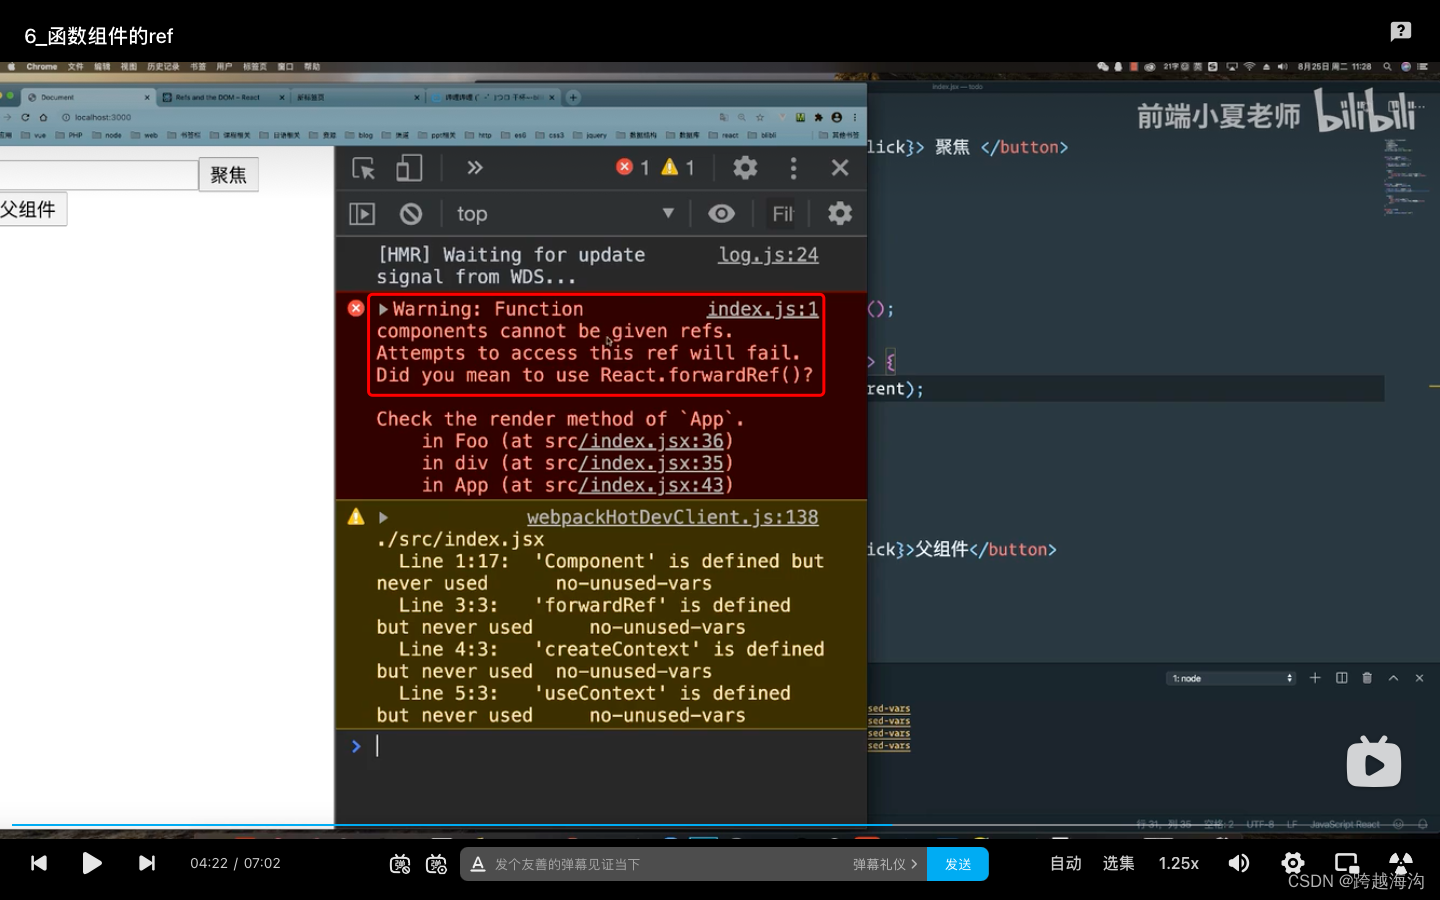Toggle the danmaku display switch icon
The image size is (1440, 900).
[400, 864]
